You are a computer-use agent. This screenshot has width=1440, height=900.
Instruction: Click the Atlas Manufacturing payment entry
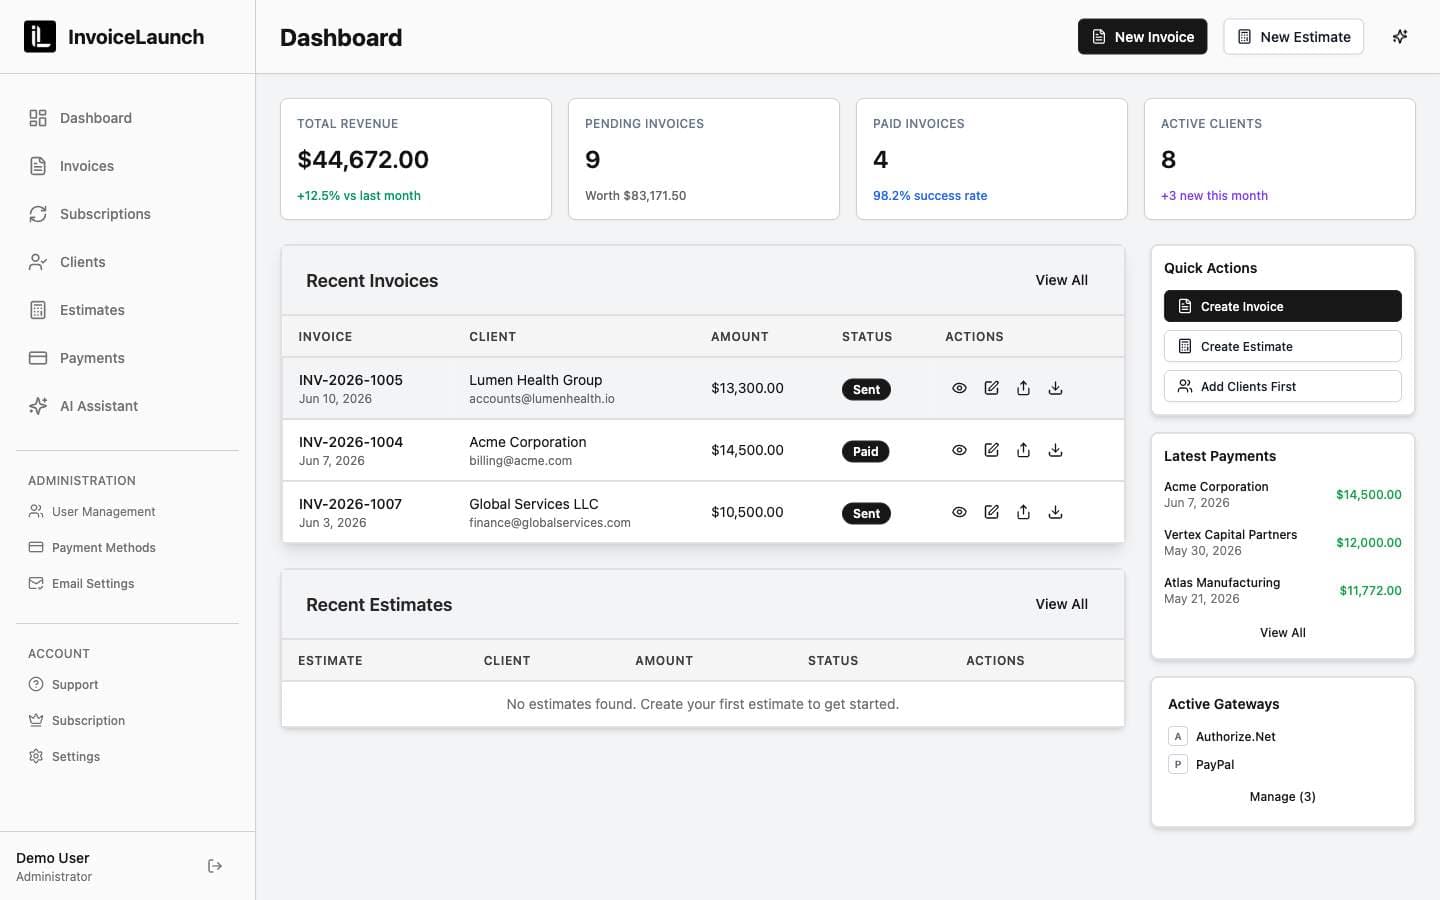1282,590
